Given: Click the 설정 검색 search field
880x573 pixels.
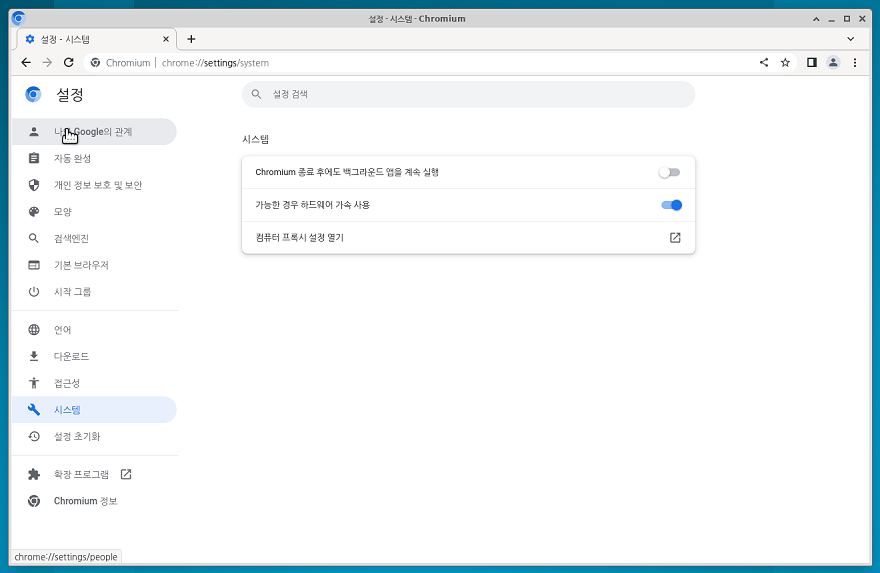Looking at the screenshot, I should click(x=468, y=94).
